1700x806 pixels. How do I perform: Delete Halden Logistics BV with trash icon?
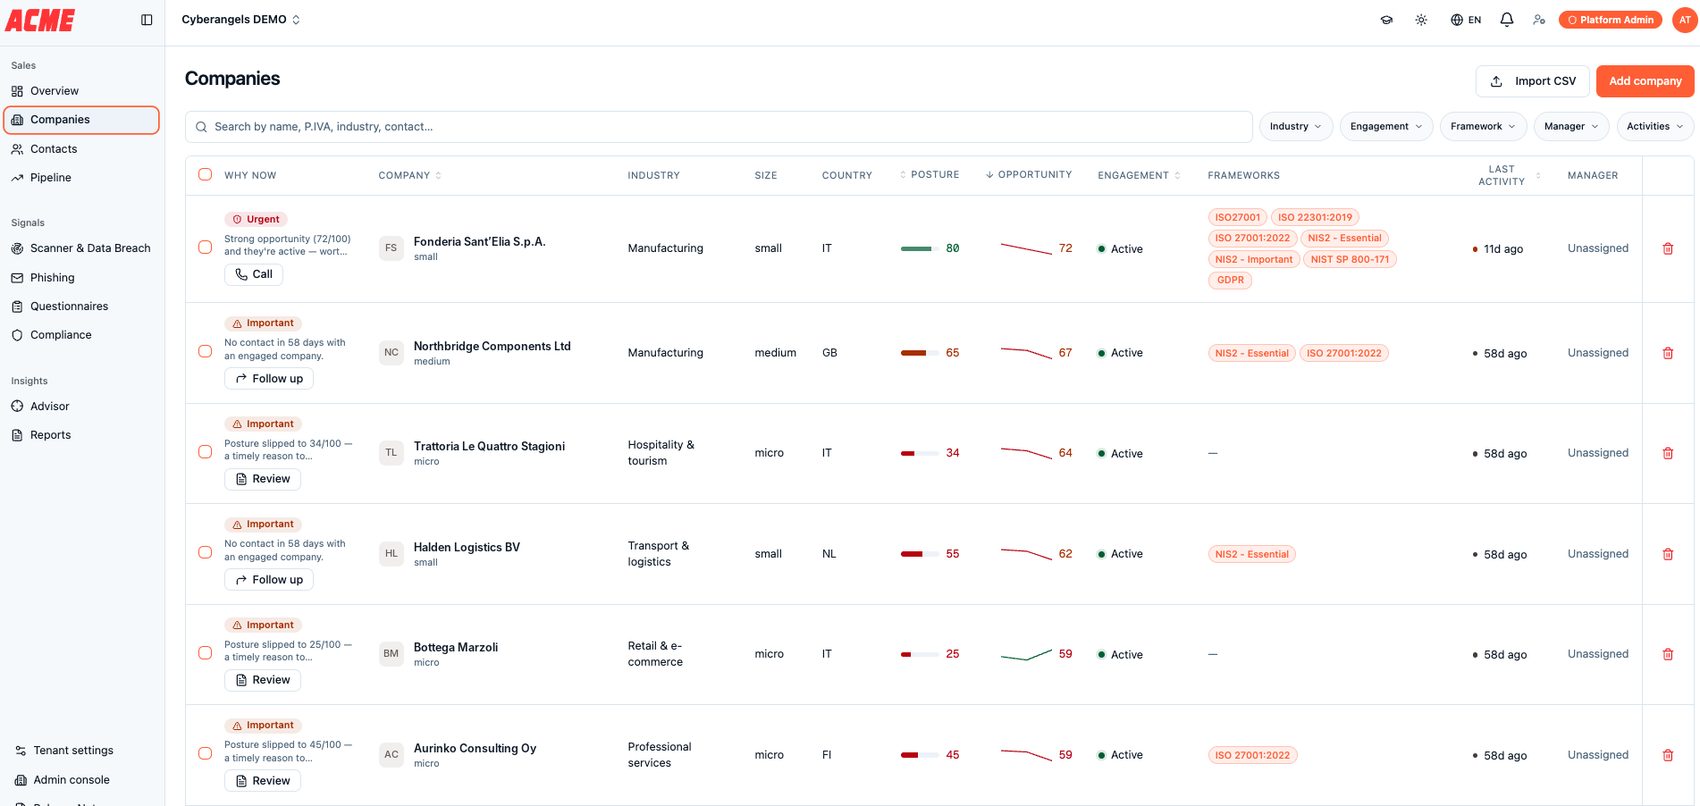1668,554
